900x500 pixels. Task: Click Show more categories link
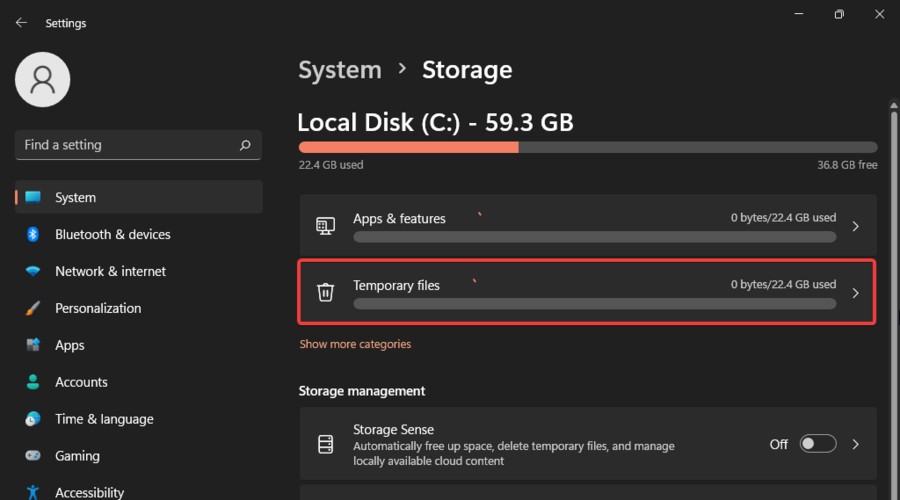tap(355, 344)
